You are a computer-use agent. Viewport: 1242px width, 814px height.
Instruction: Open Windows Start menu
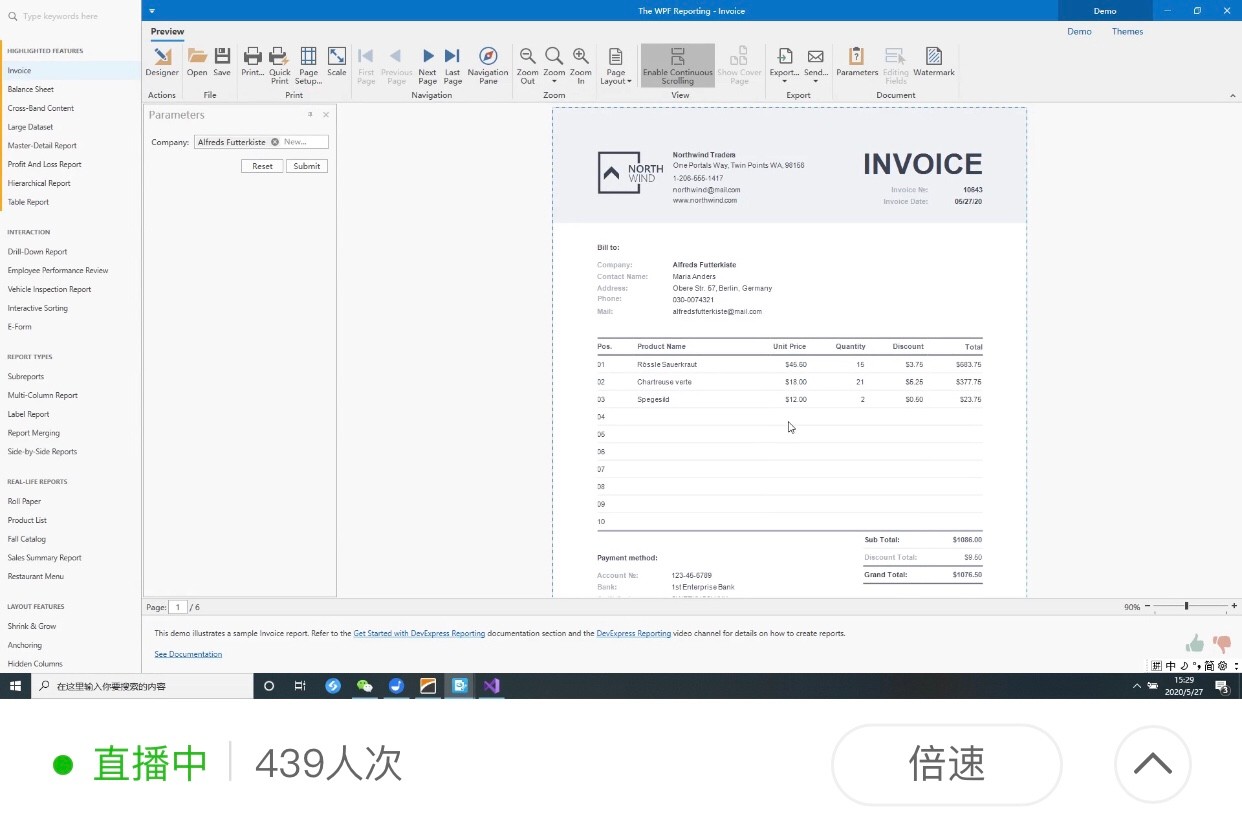click(x=15, y=686)
